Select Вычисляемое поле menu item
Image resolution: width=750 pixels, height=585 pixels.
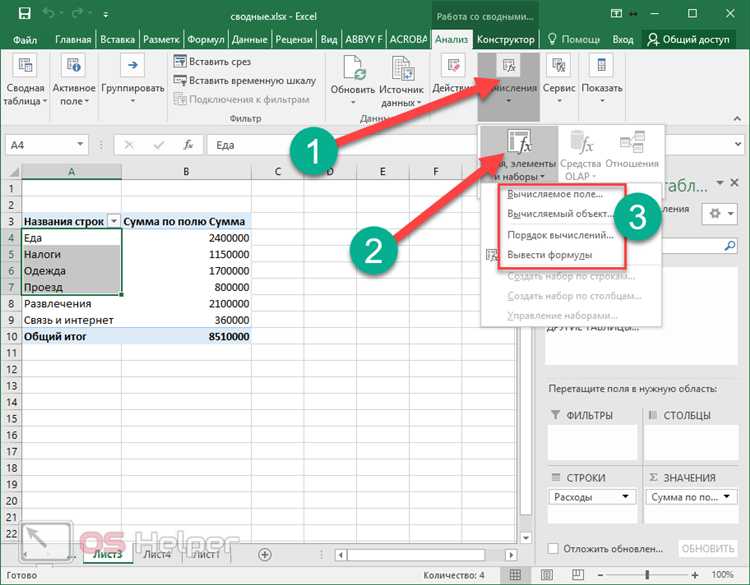click(x=553, y=194)
